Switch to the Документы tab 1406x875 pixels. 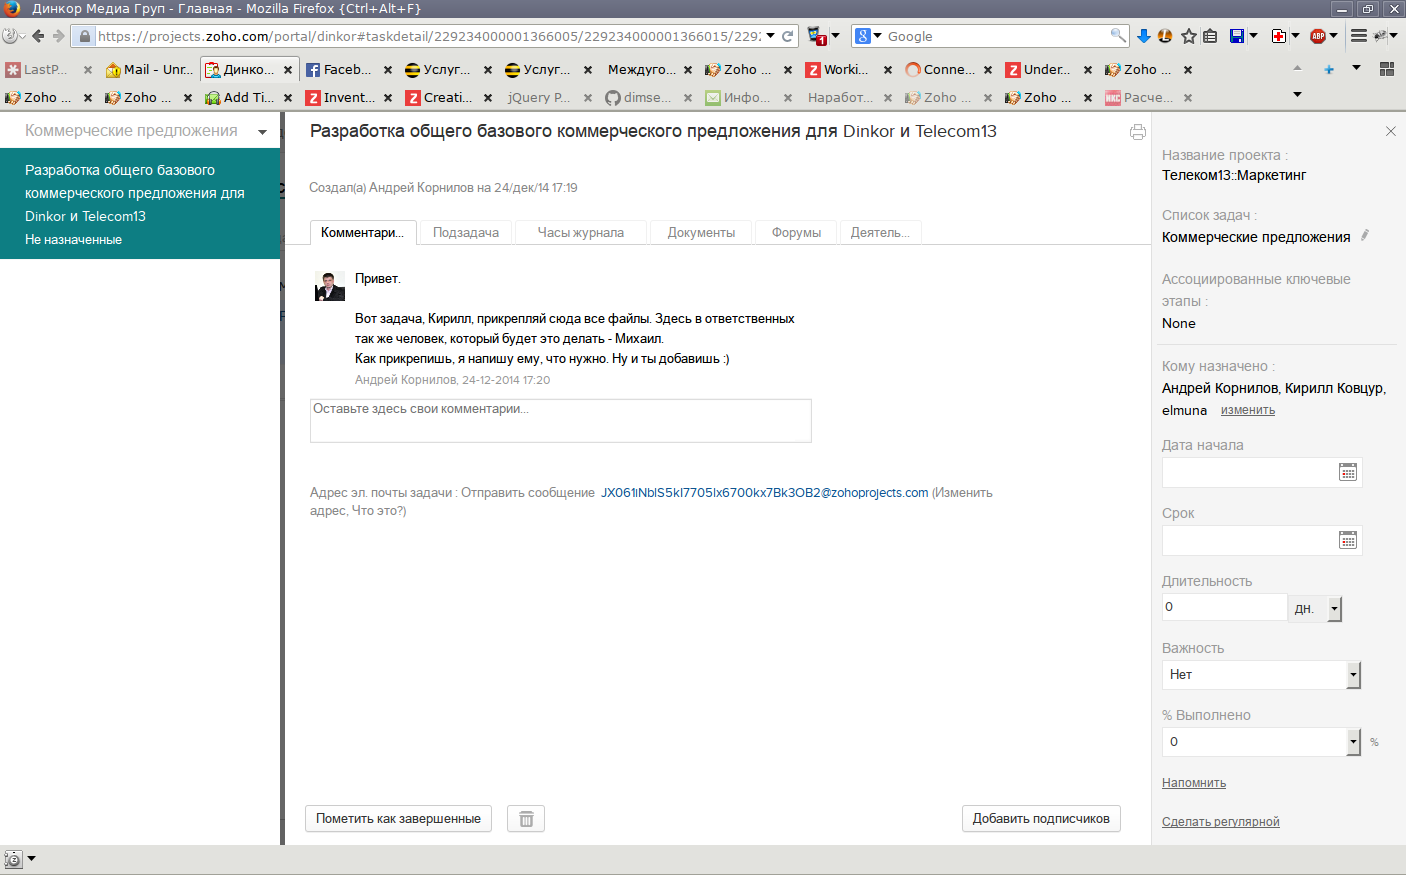tap(701, 232)
